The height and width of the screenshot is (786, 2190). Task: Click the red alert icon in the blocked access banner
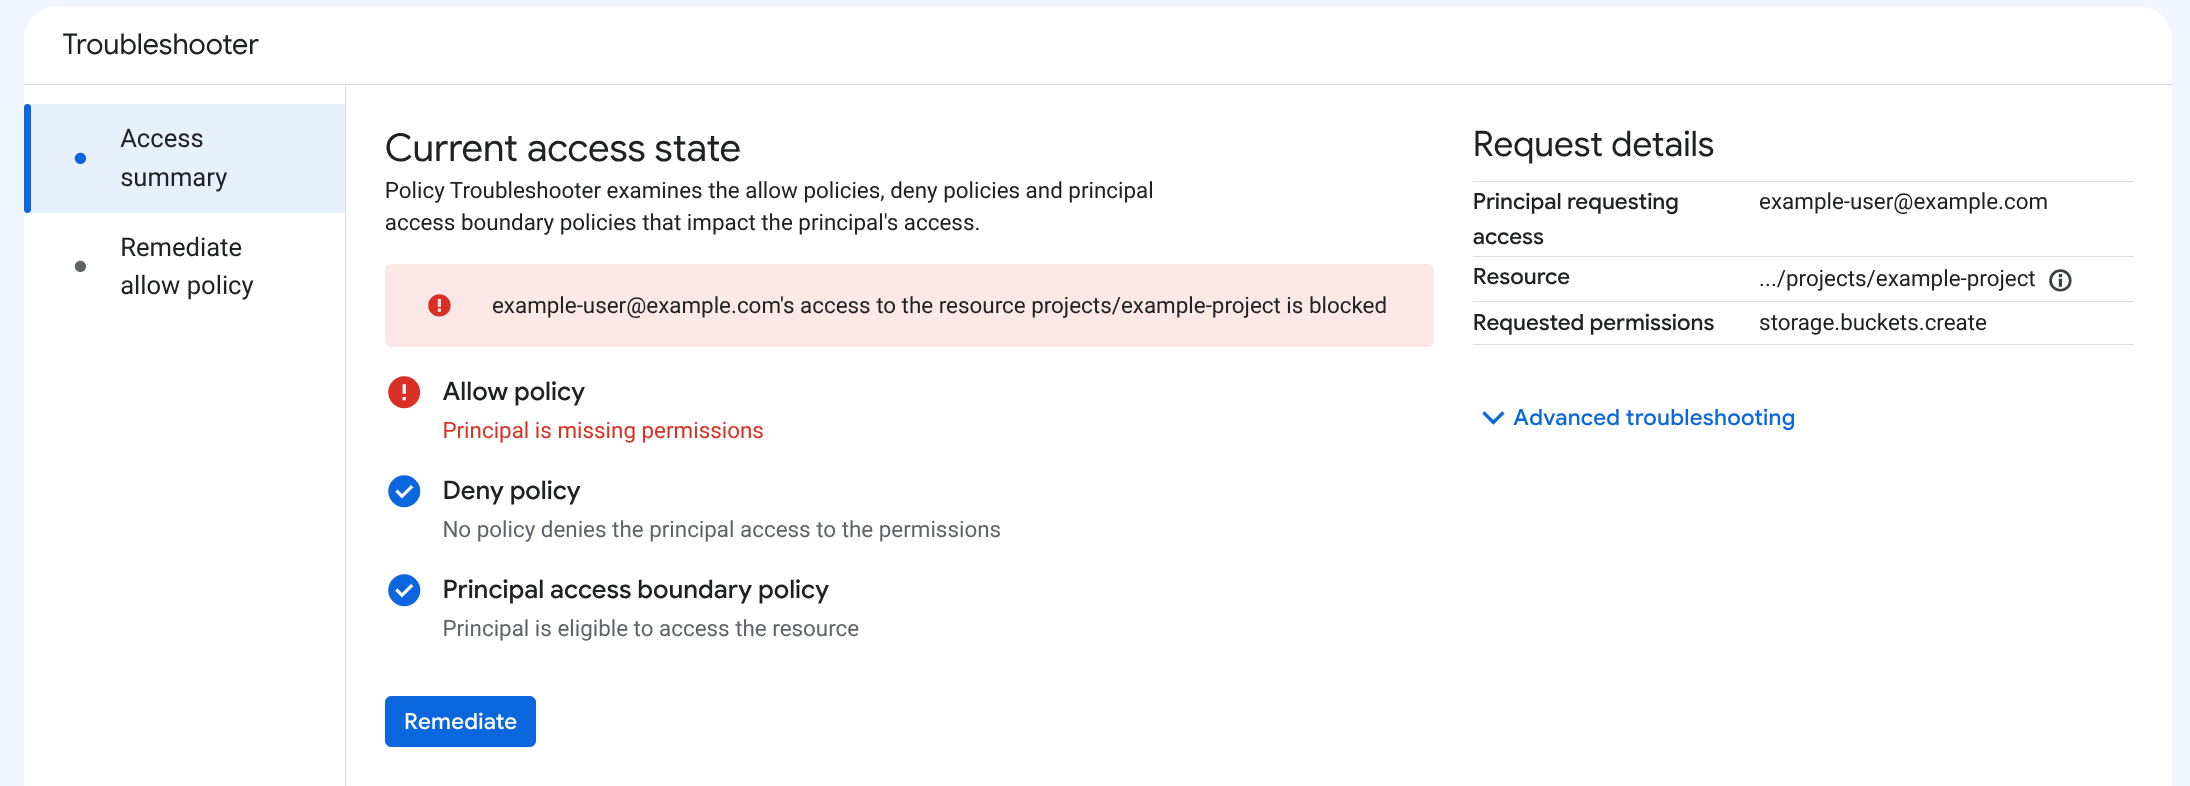(x=439, y=305)
